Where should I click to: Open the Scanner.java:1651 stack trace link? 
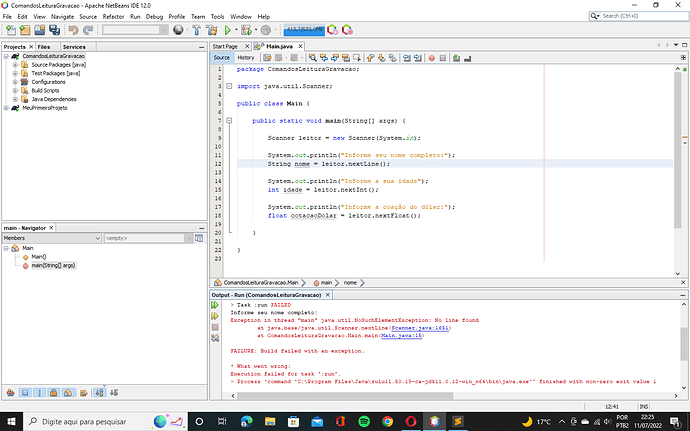420,328
